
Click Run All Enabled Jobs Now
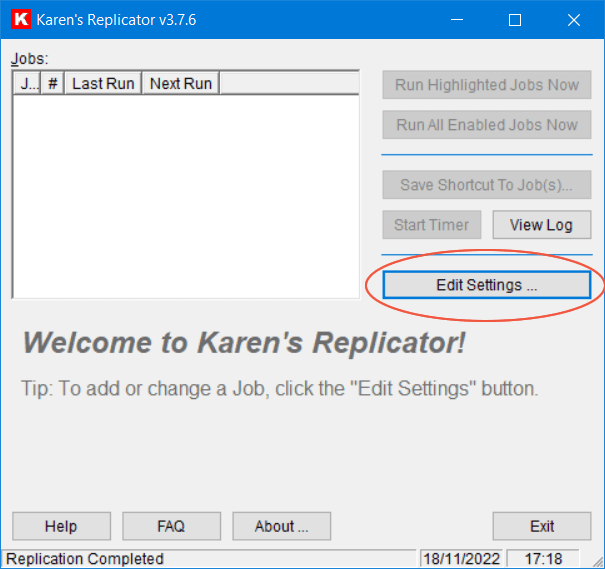[x=487, y=125]
